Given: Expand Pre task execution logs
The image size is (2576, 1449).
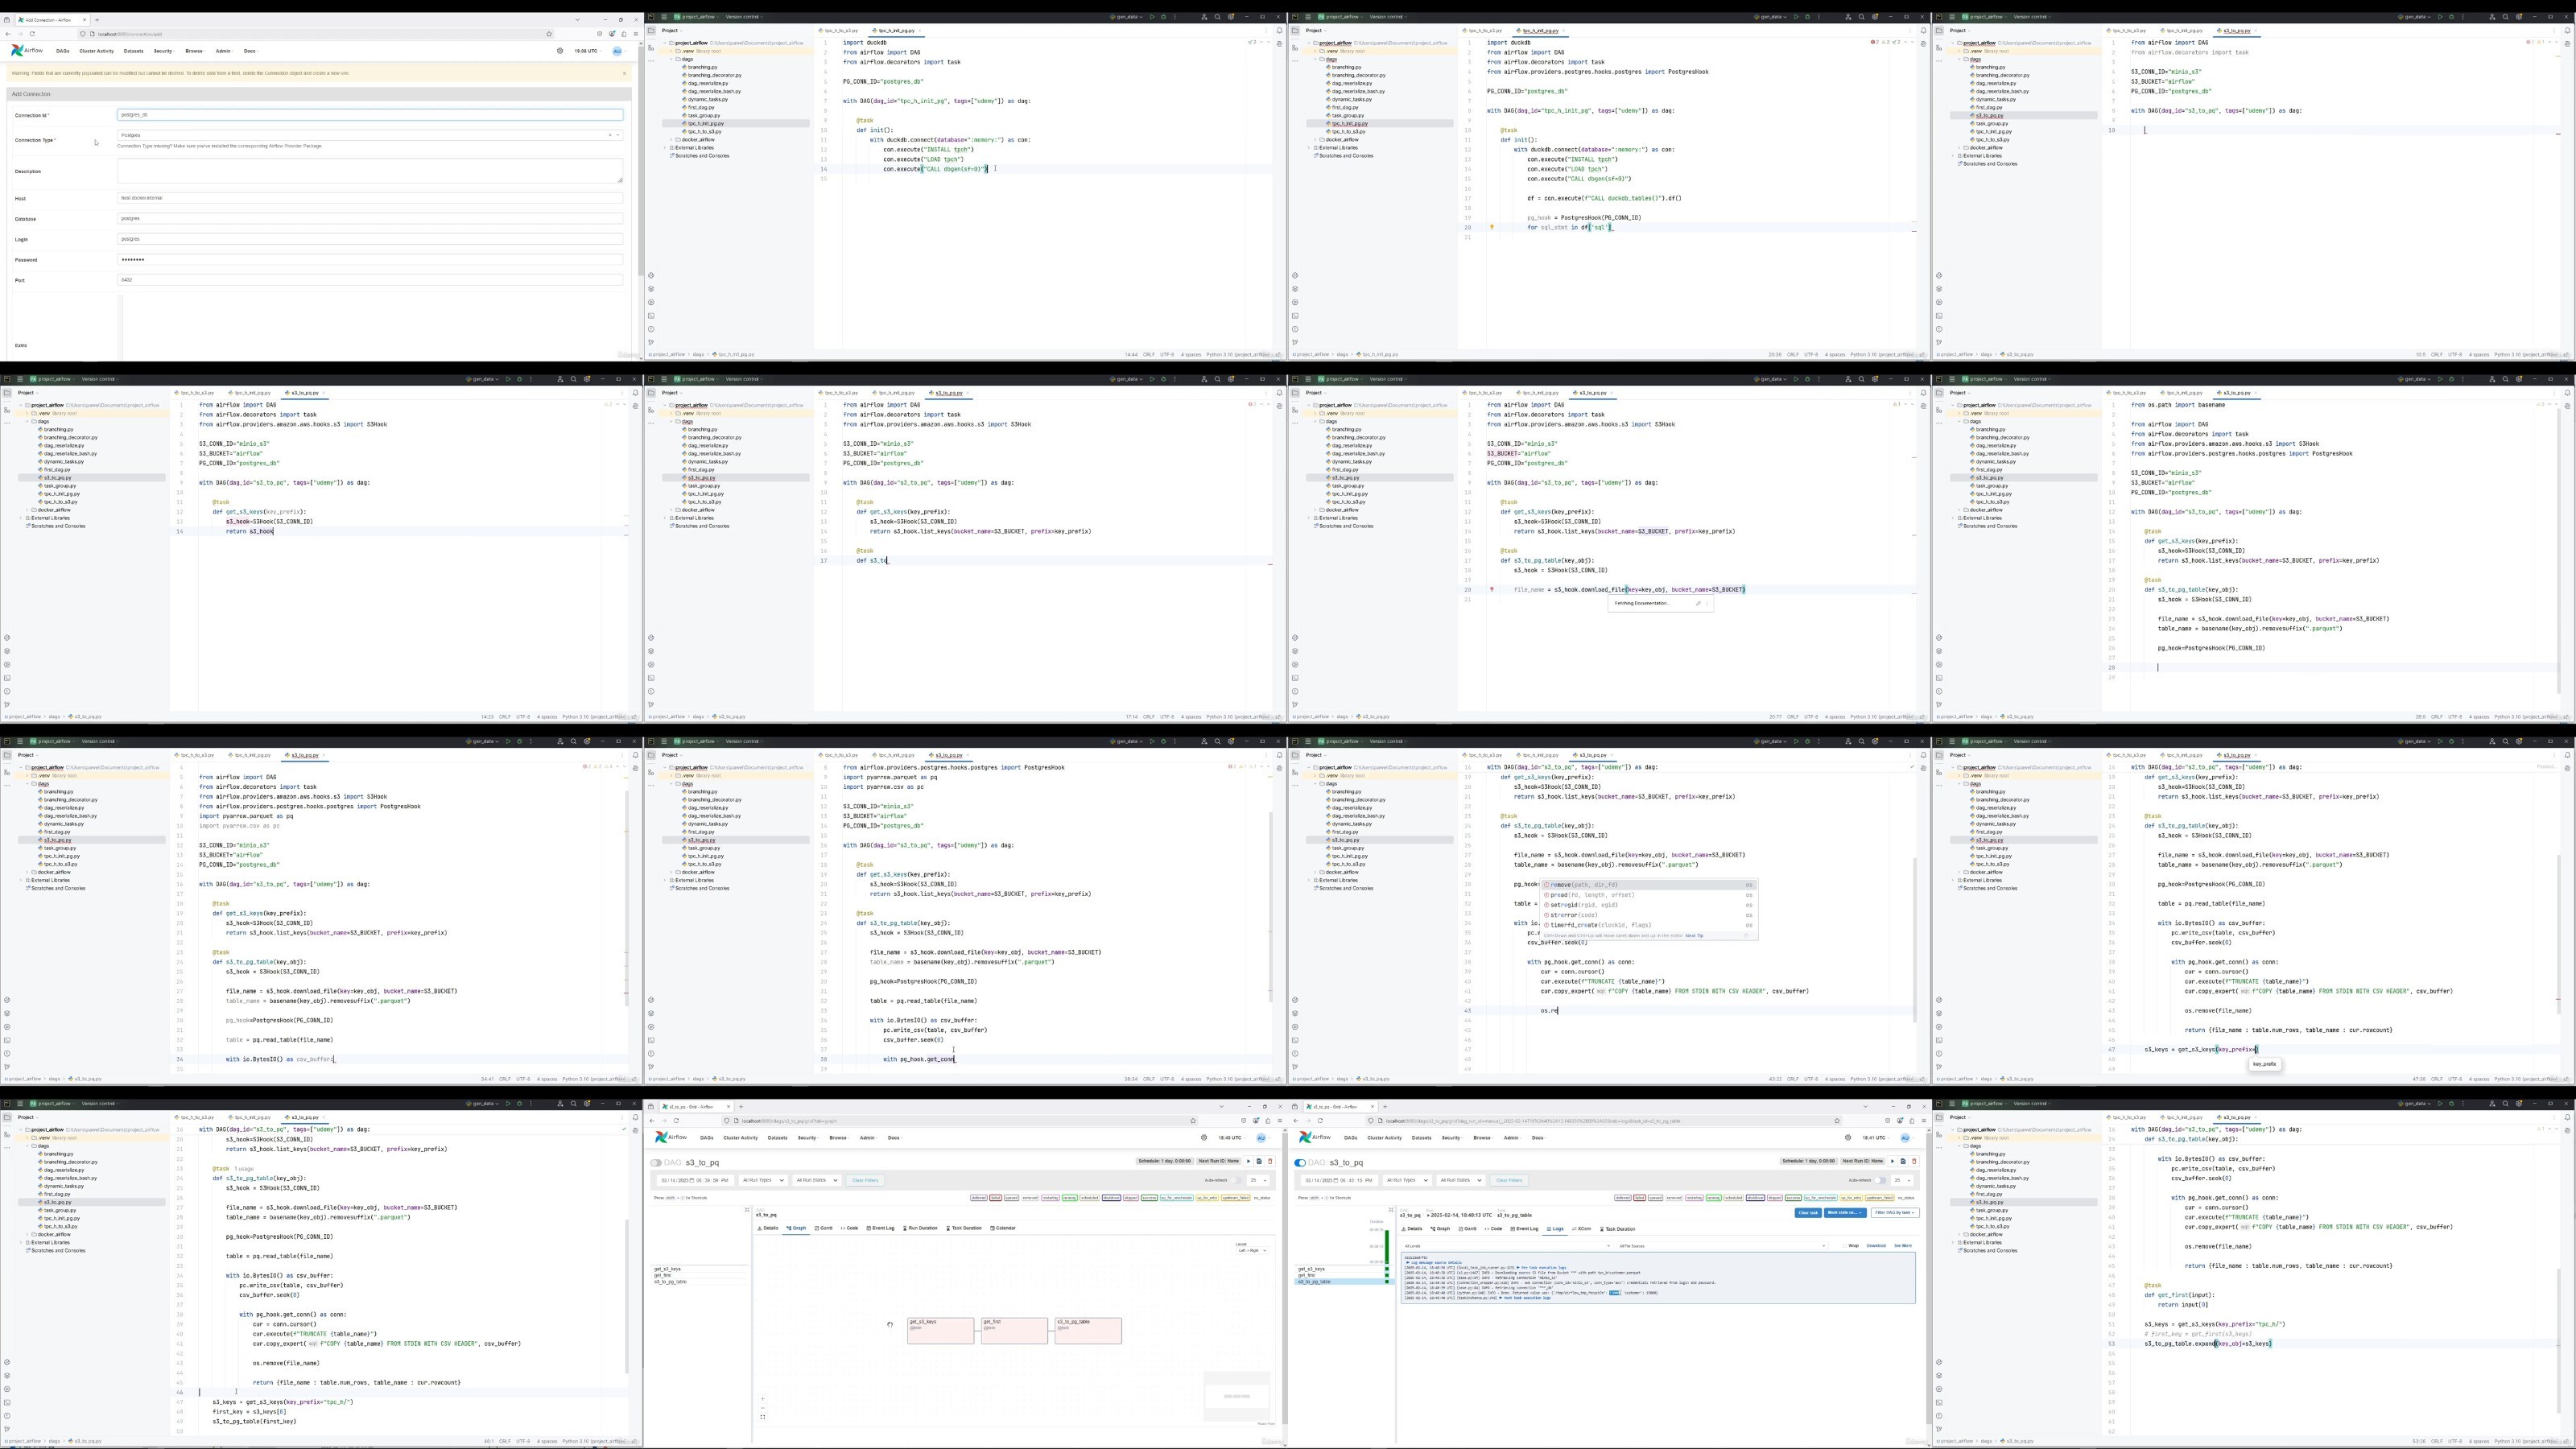Looking at the screenshot, I should coord(1542,1268).
